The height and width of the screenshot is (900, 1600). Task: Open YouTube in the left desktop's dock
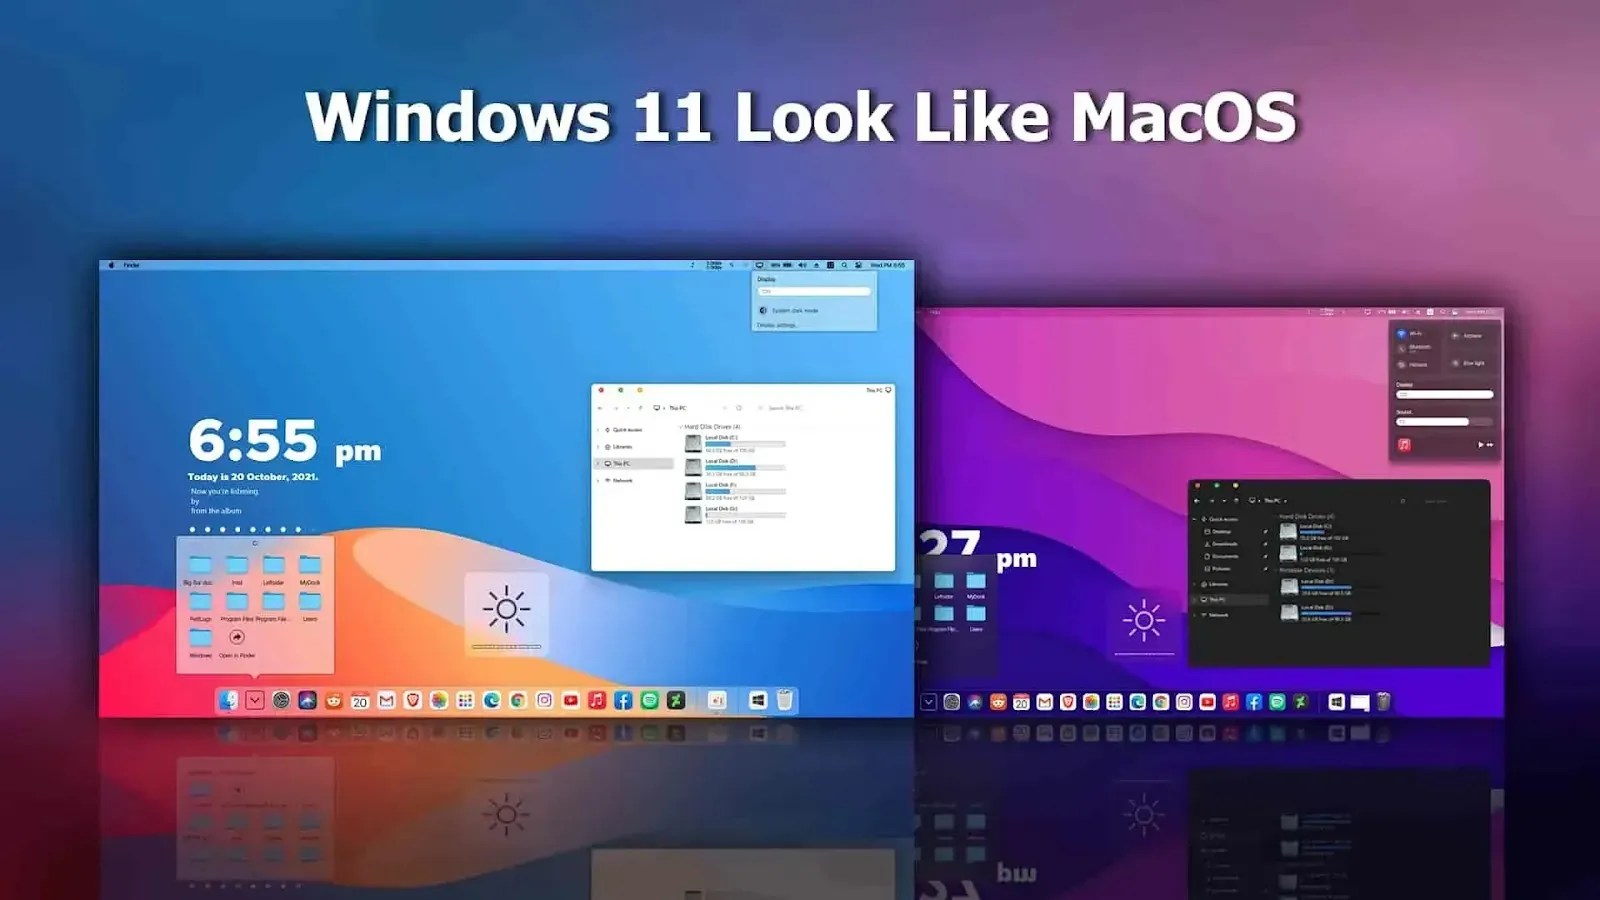click(570, 700)
